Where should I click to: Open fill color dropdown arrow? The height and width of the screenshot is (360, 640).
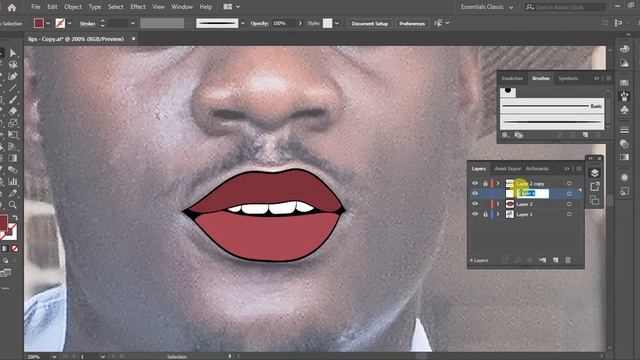48,23
